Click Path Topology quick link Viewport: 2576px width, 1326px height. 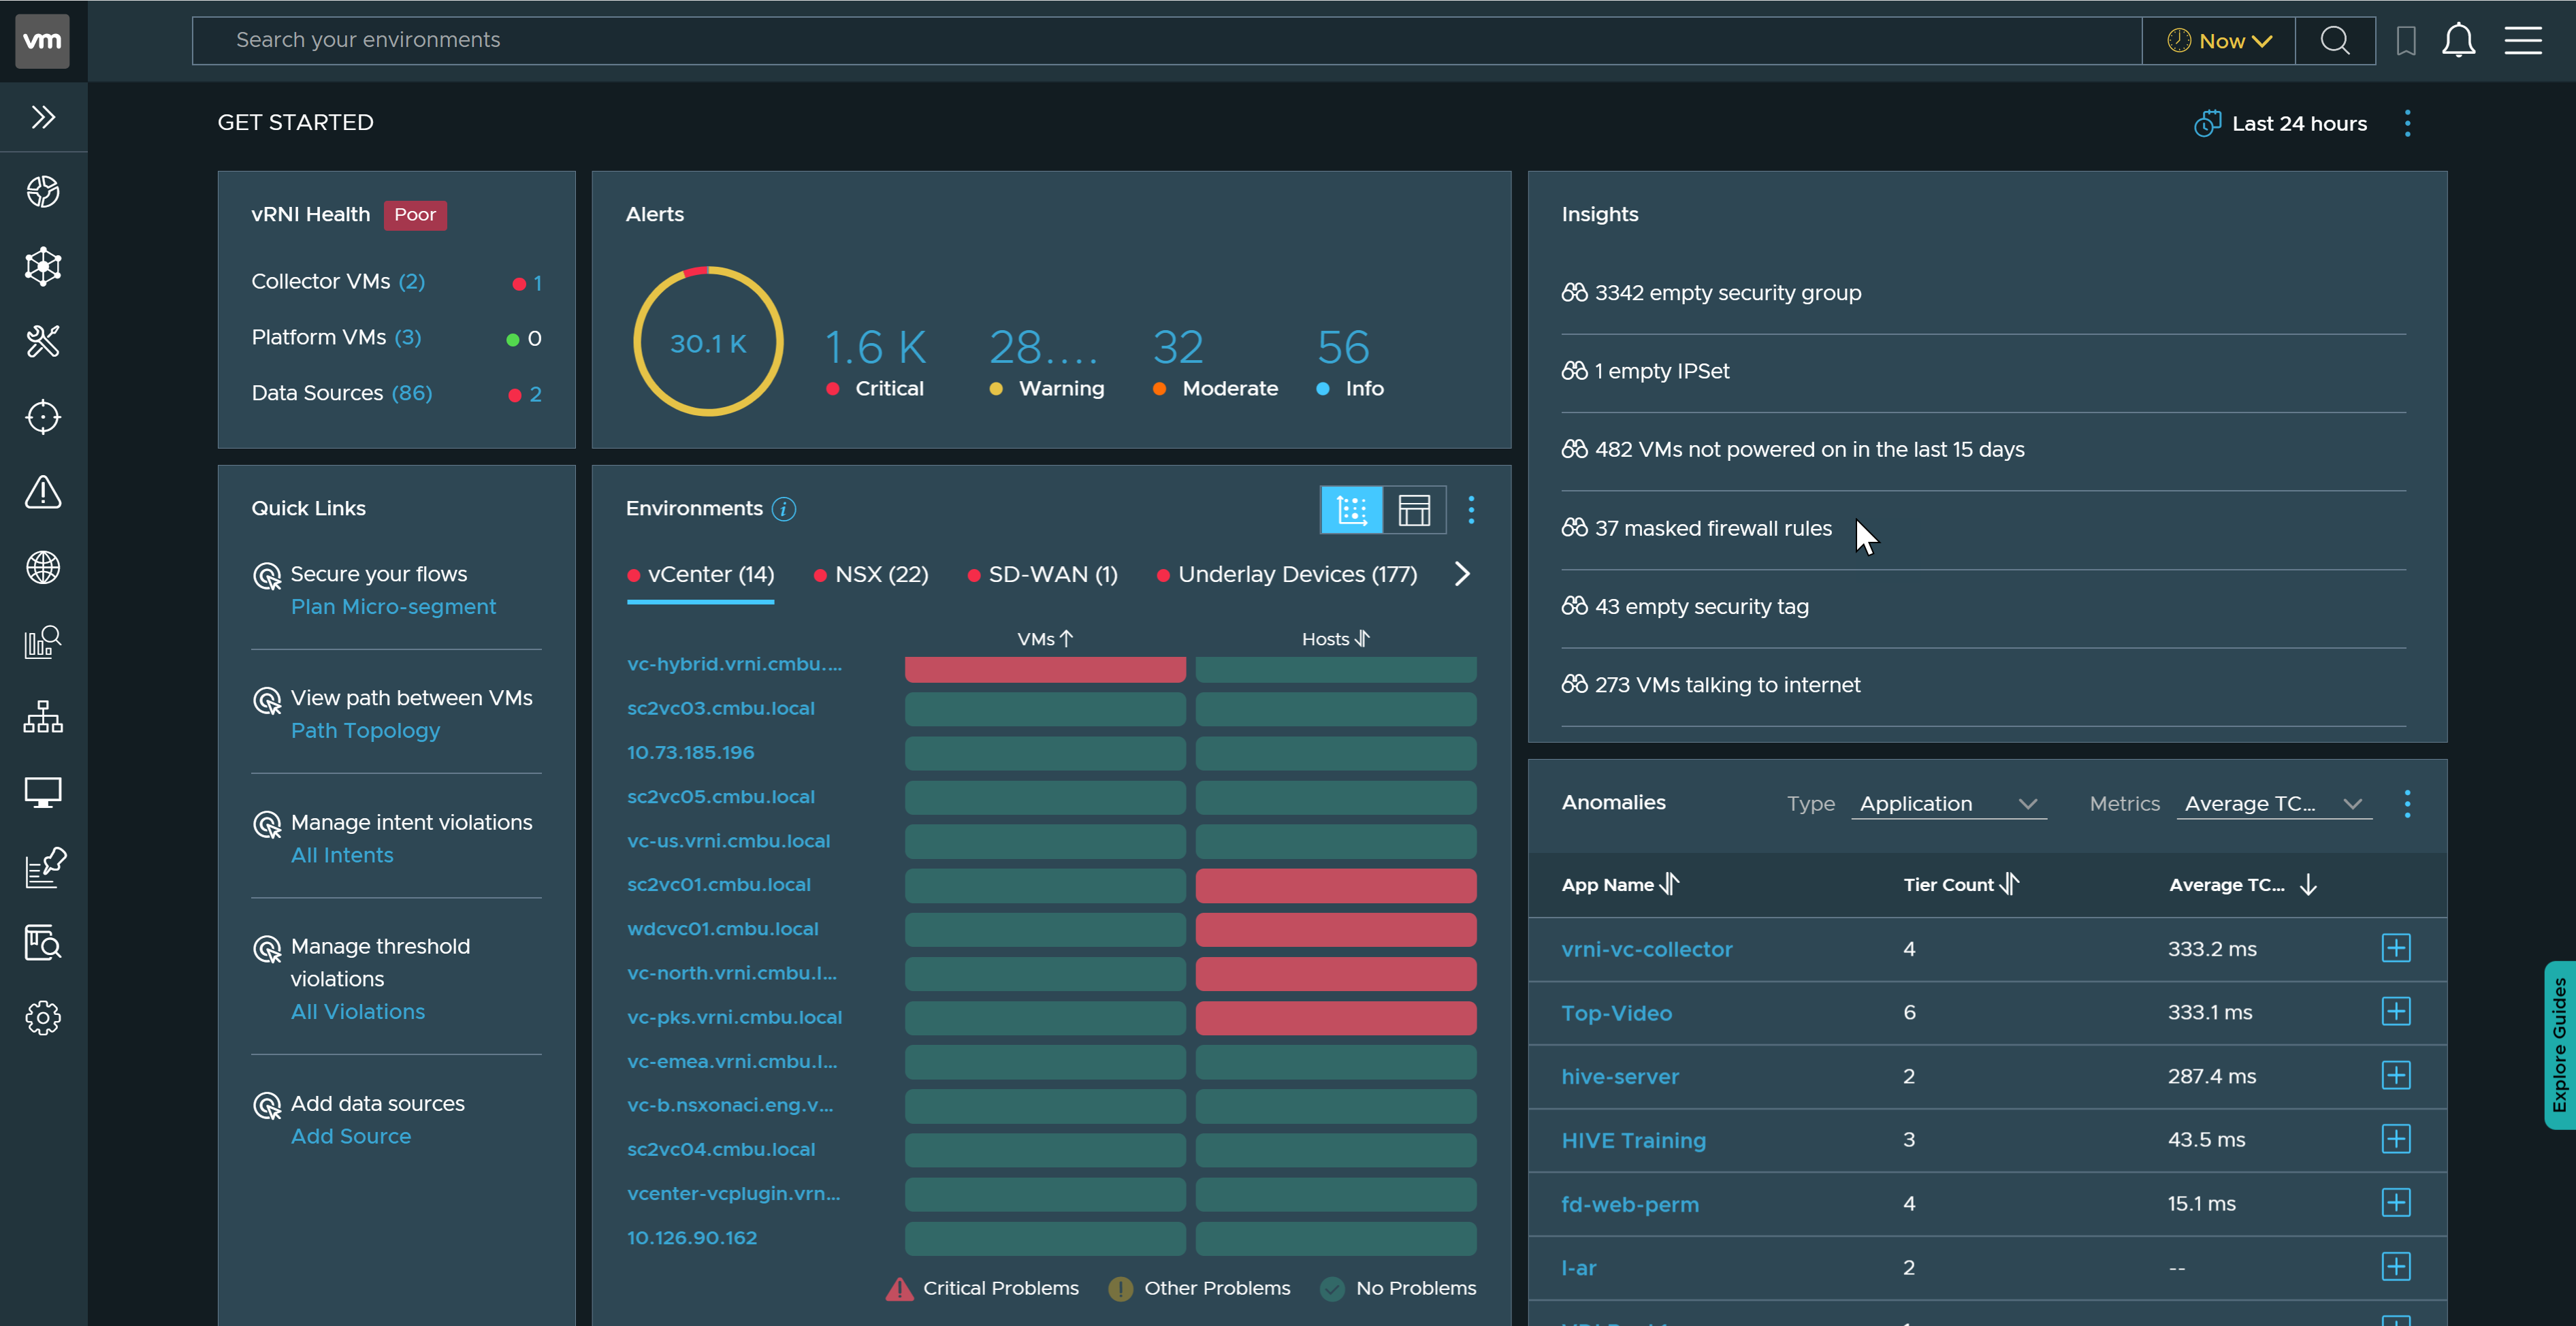coord(366,729)
